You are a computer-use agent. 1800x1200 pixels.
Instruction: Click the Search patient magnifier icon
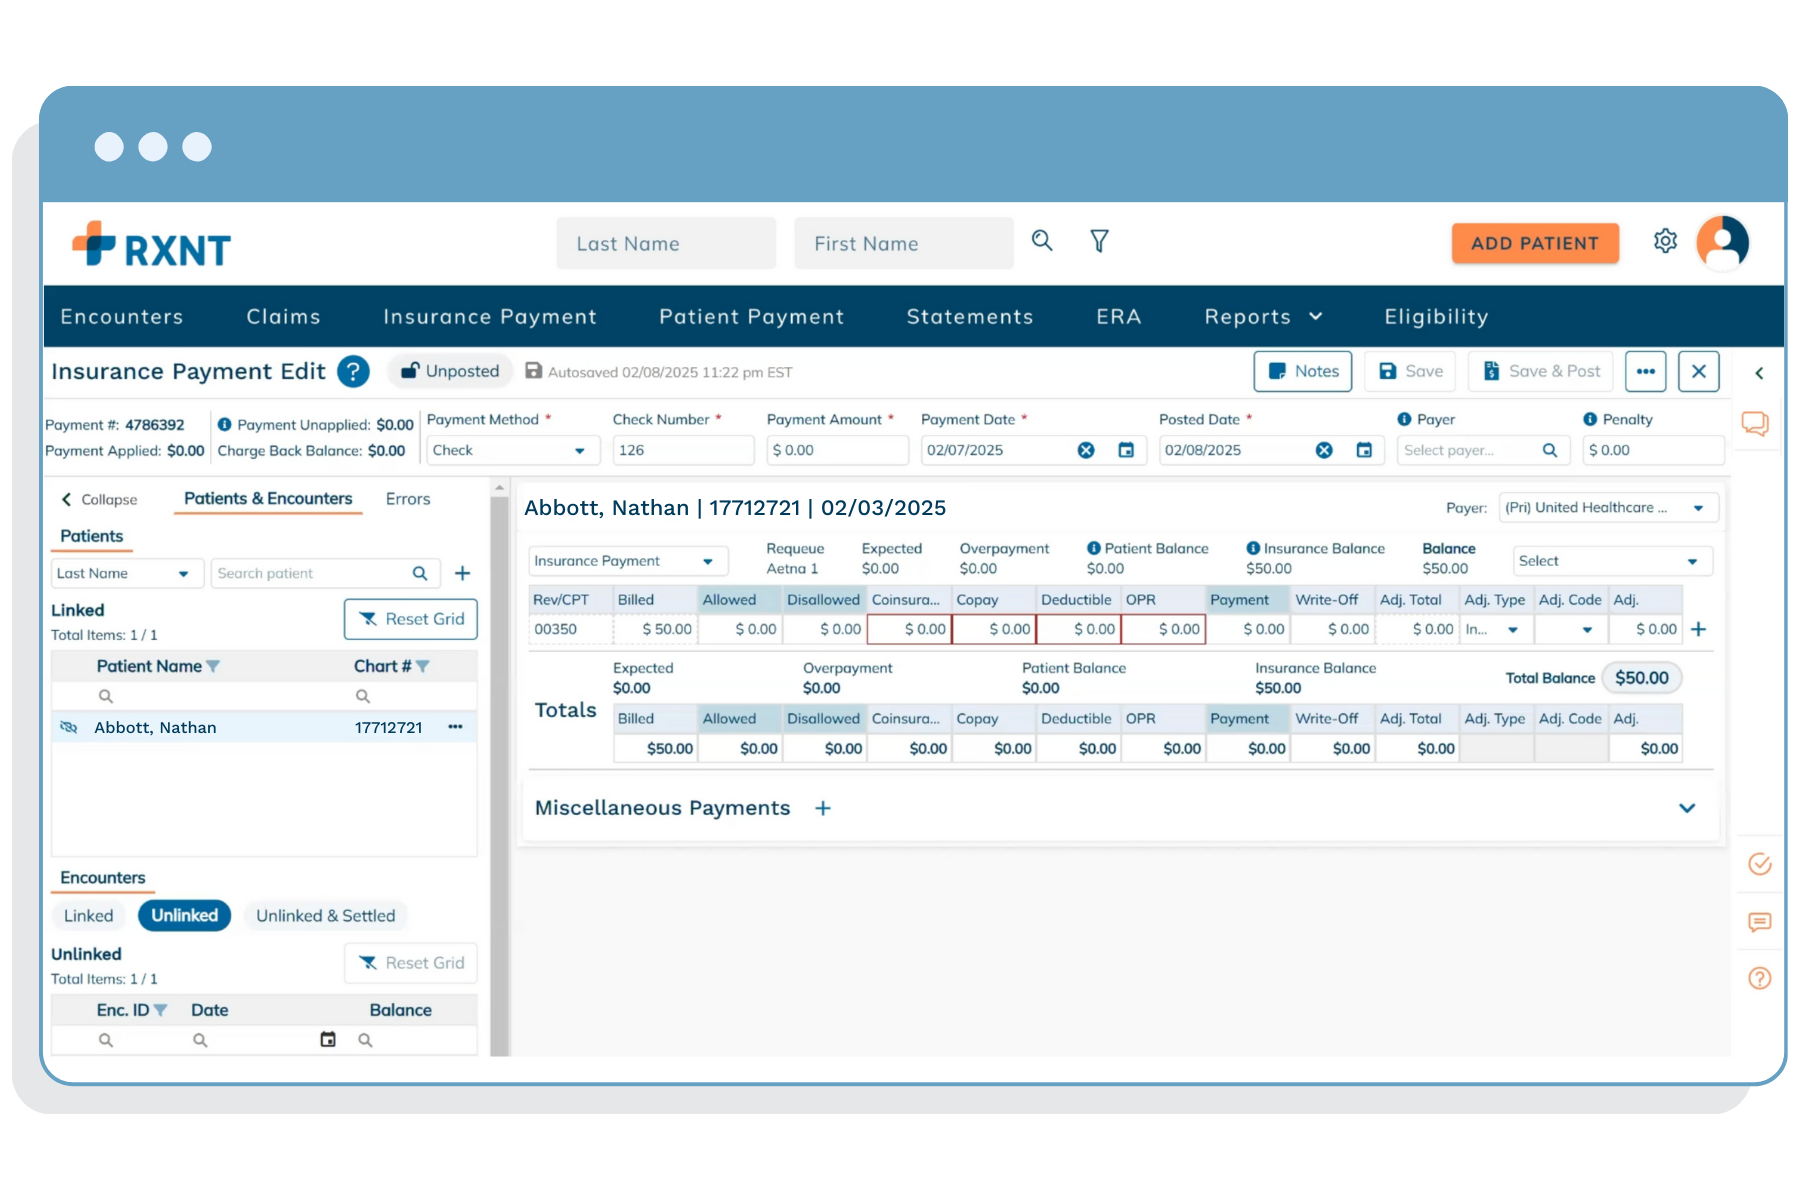tap(420, 573)
